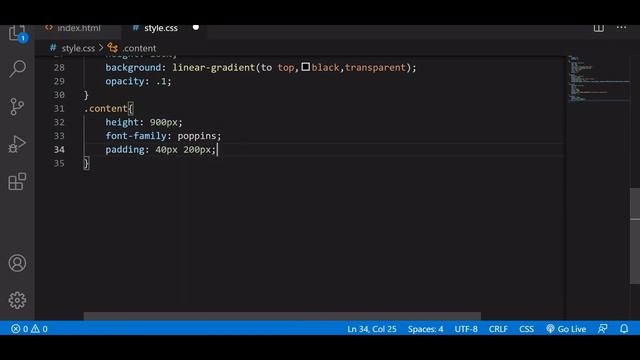Click the horizontal scrollbar thumb
The height and width of the screenshot is (360, 640).
[x=282, y=316]
